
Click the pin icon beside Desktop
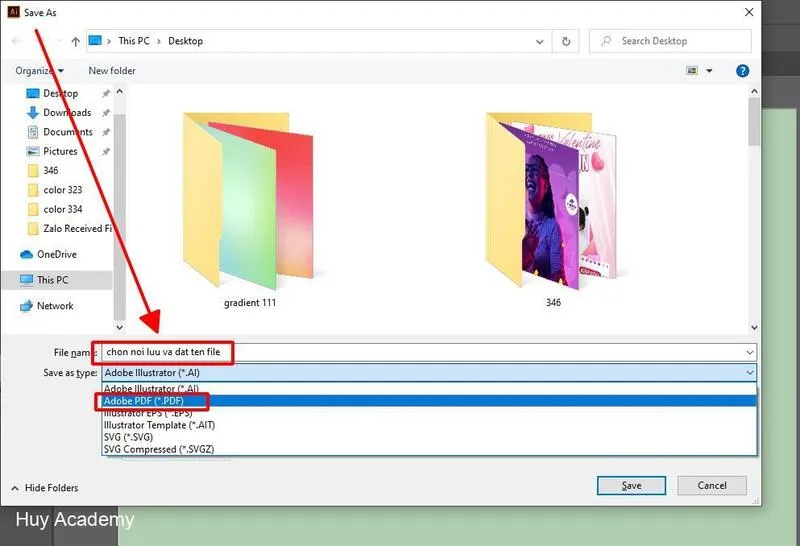(x=106, y=93)
